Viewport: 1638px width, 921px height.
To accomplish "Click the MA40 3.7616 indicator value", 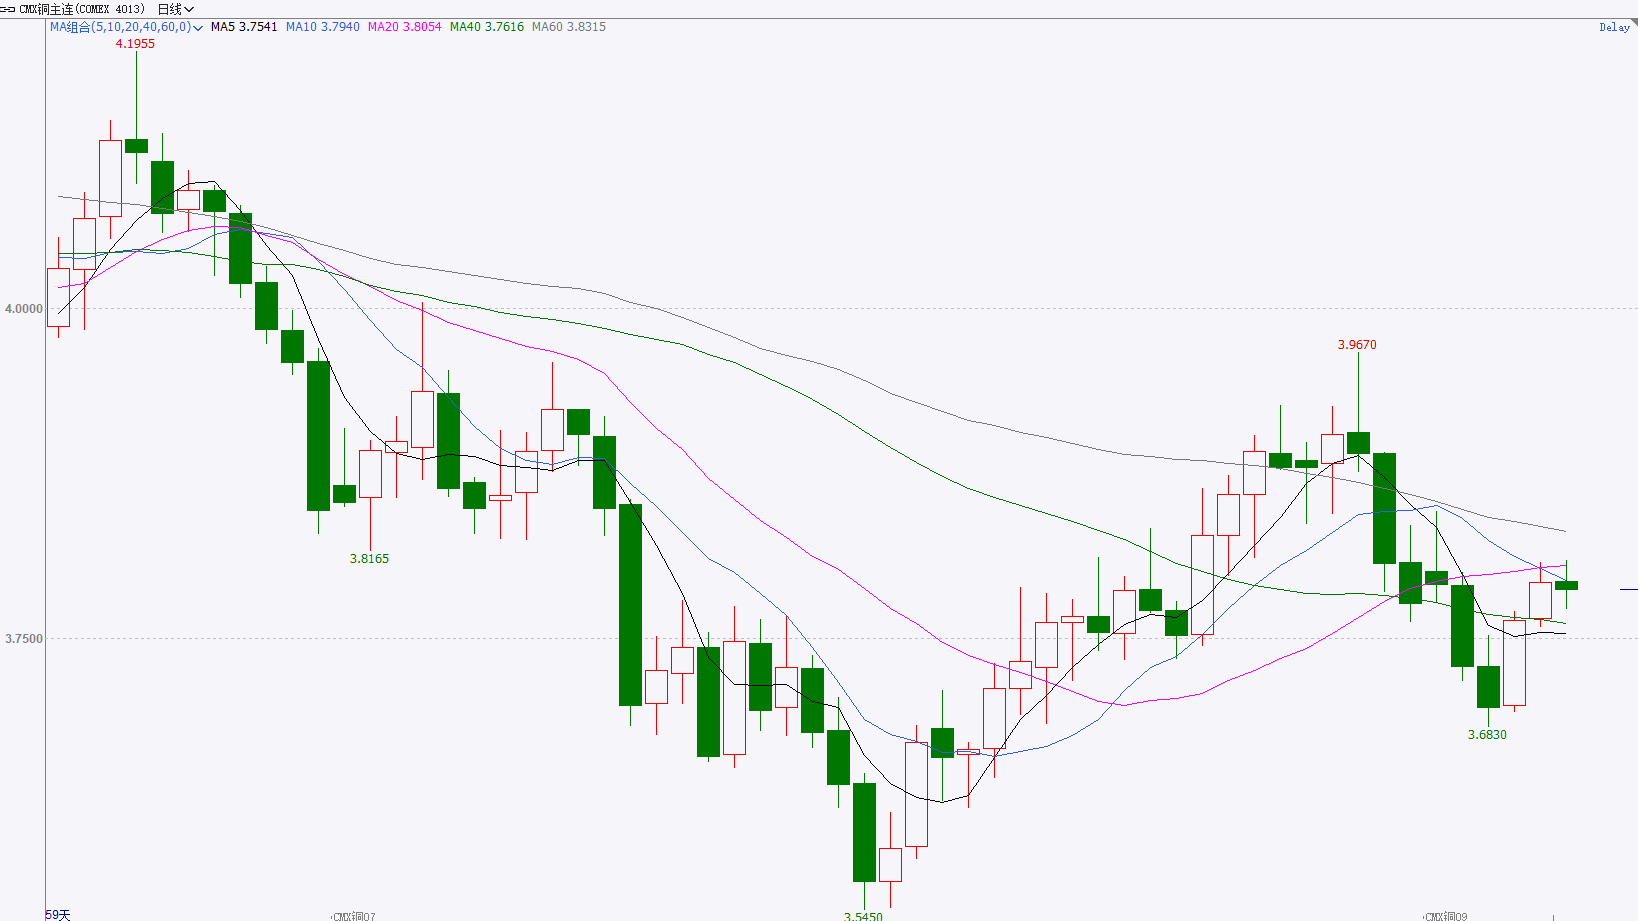I will click(487, 27).
